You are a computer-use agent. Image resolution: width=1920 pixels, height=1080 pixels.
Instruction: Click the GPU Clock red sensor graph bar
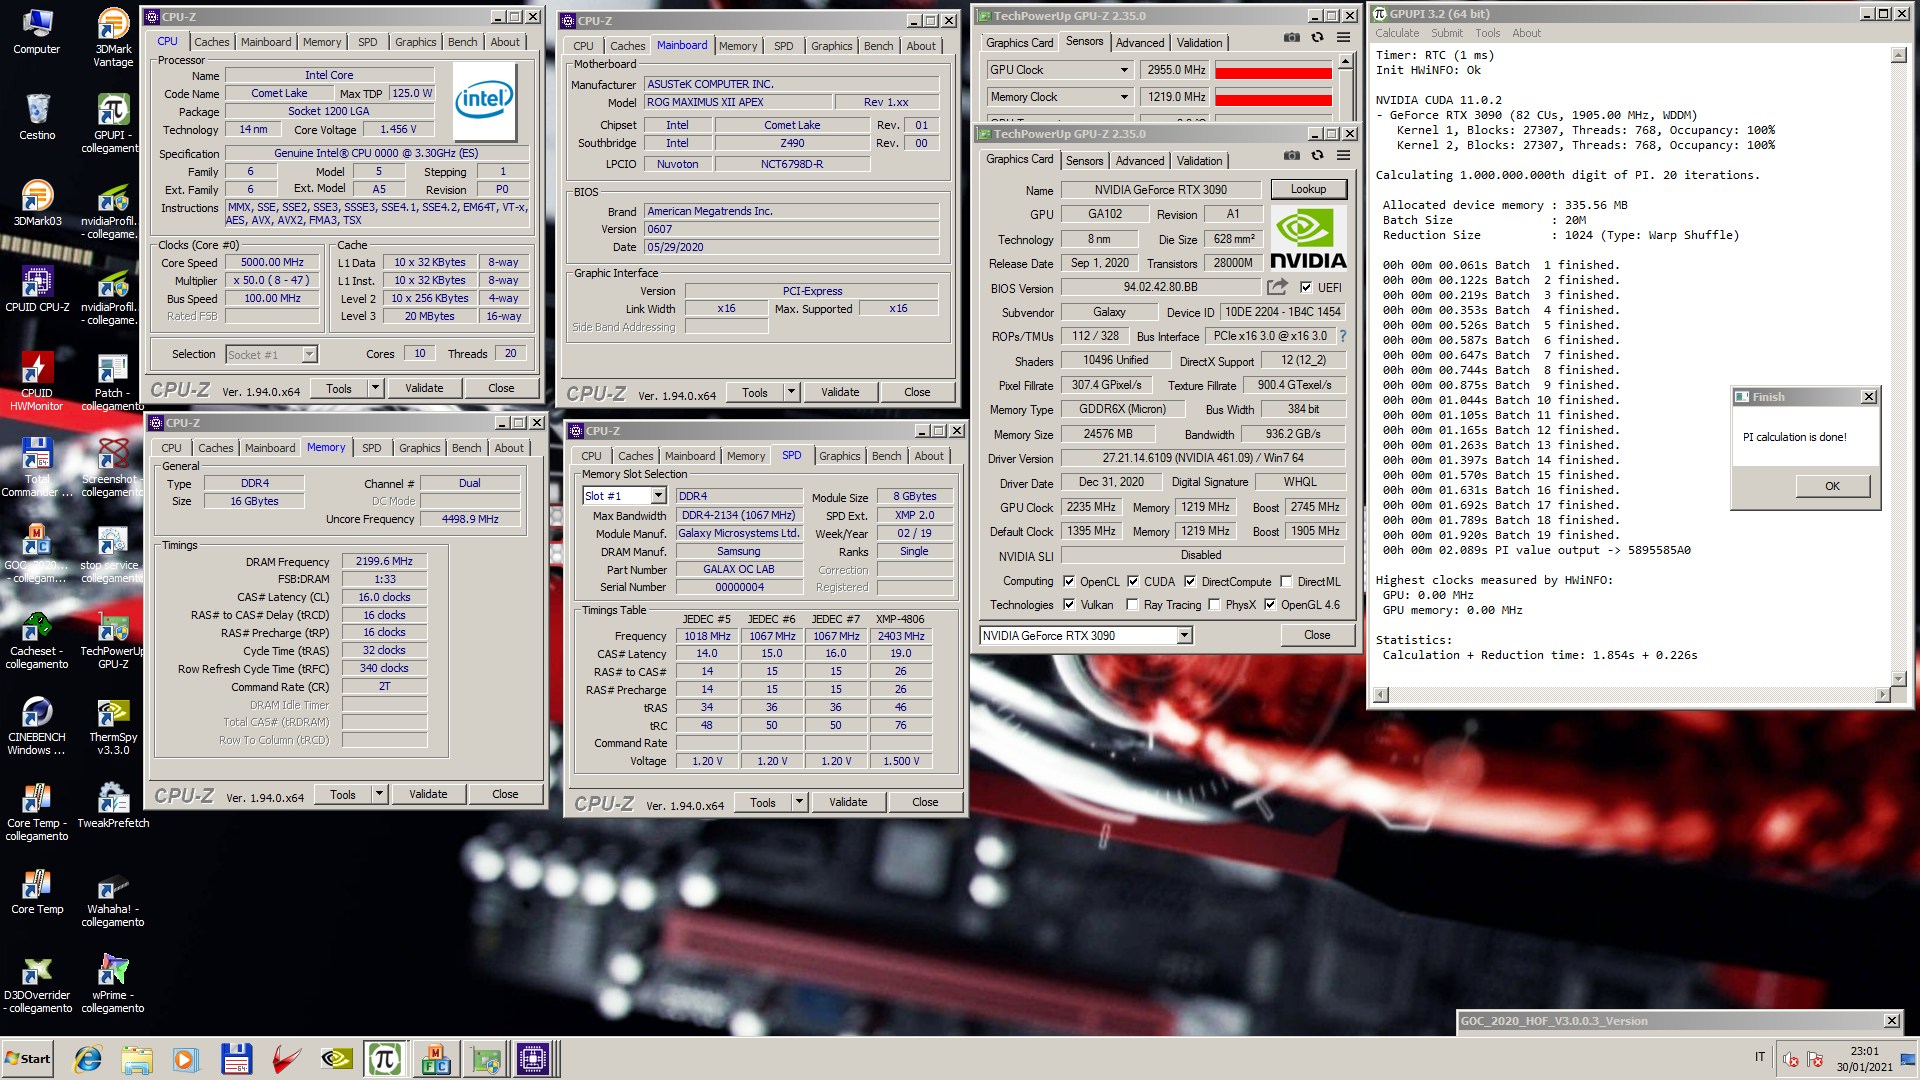click(1273, 72)
